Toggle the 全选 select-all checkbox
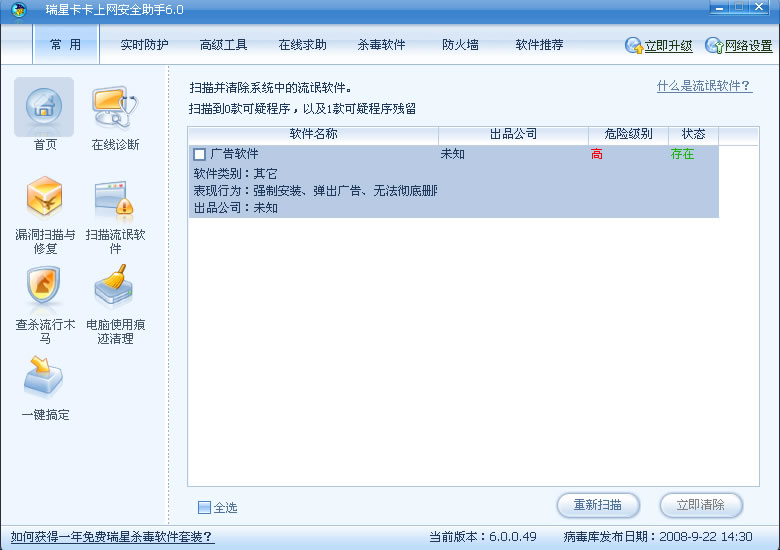The width and height of the screenshot is (780, 550). tap(204, 507)
